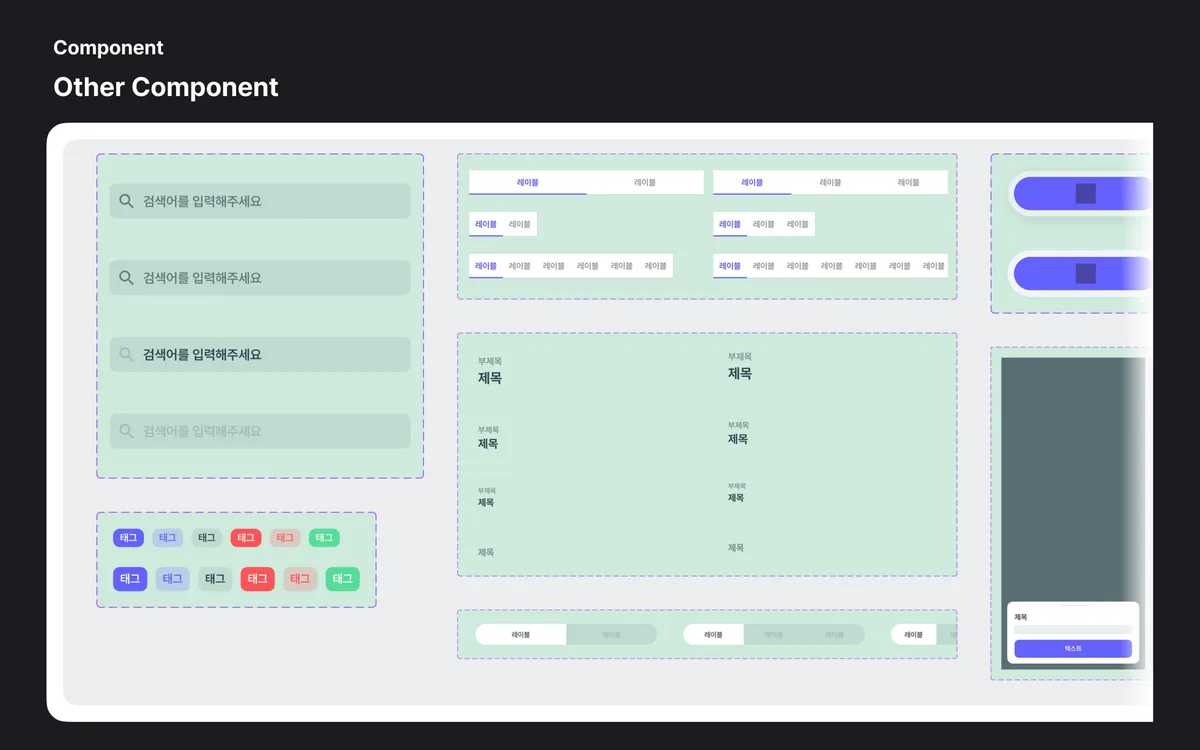1200x750 pixels.
Task: Click the square icon in the upper purple pill button
Action: [1086, 194]
